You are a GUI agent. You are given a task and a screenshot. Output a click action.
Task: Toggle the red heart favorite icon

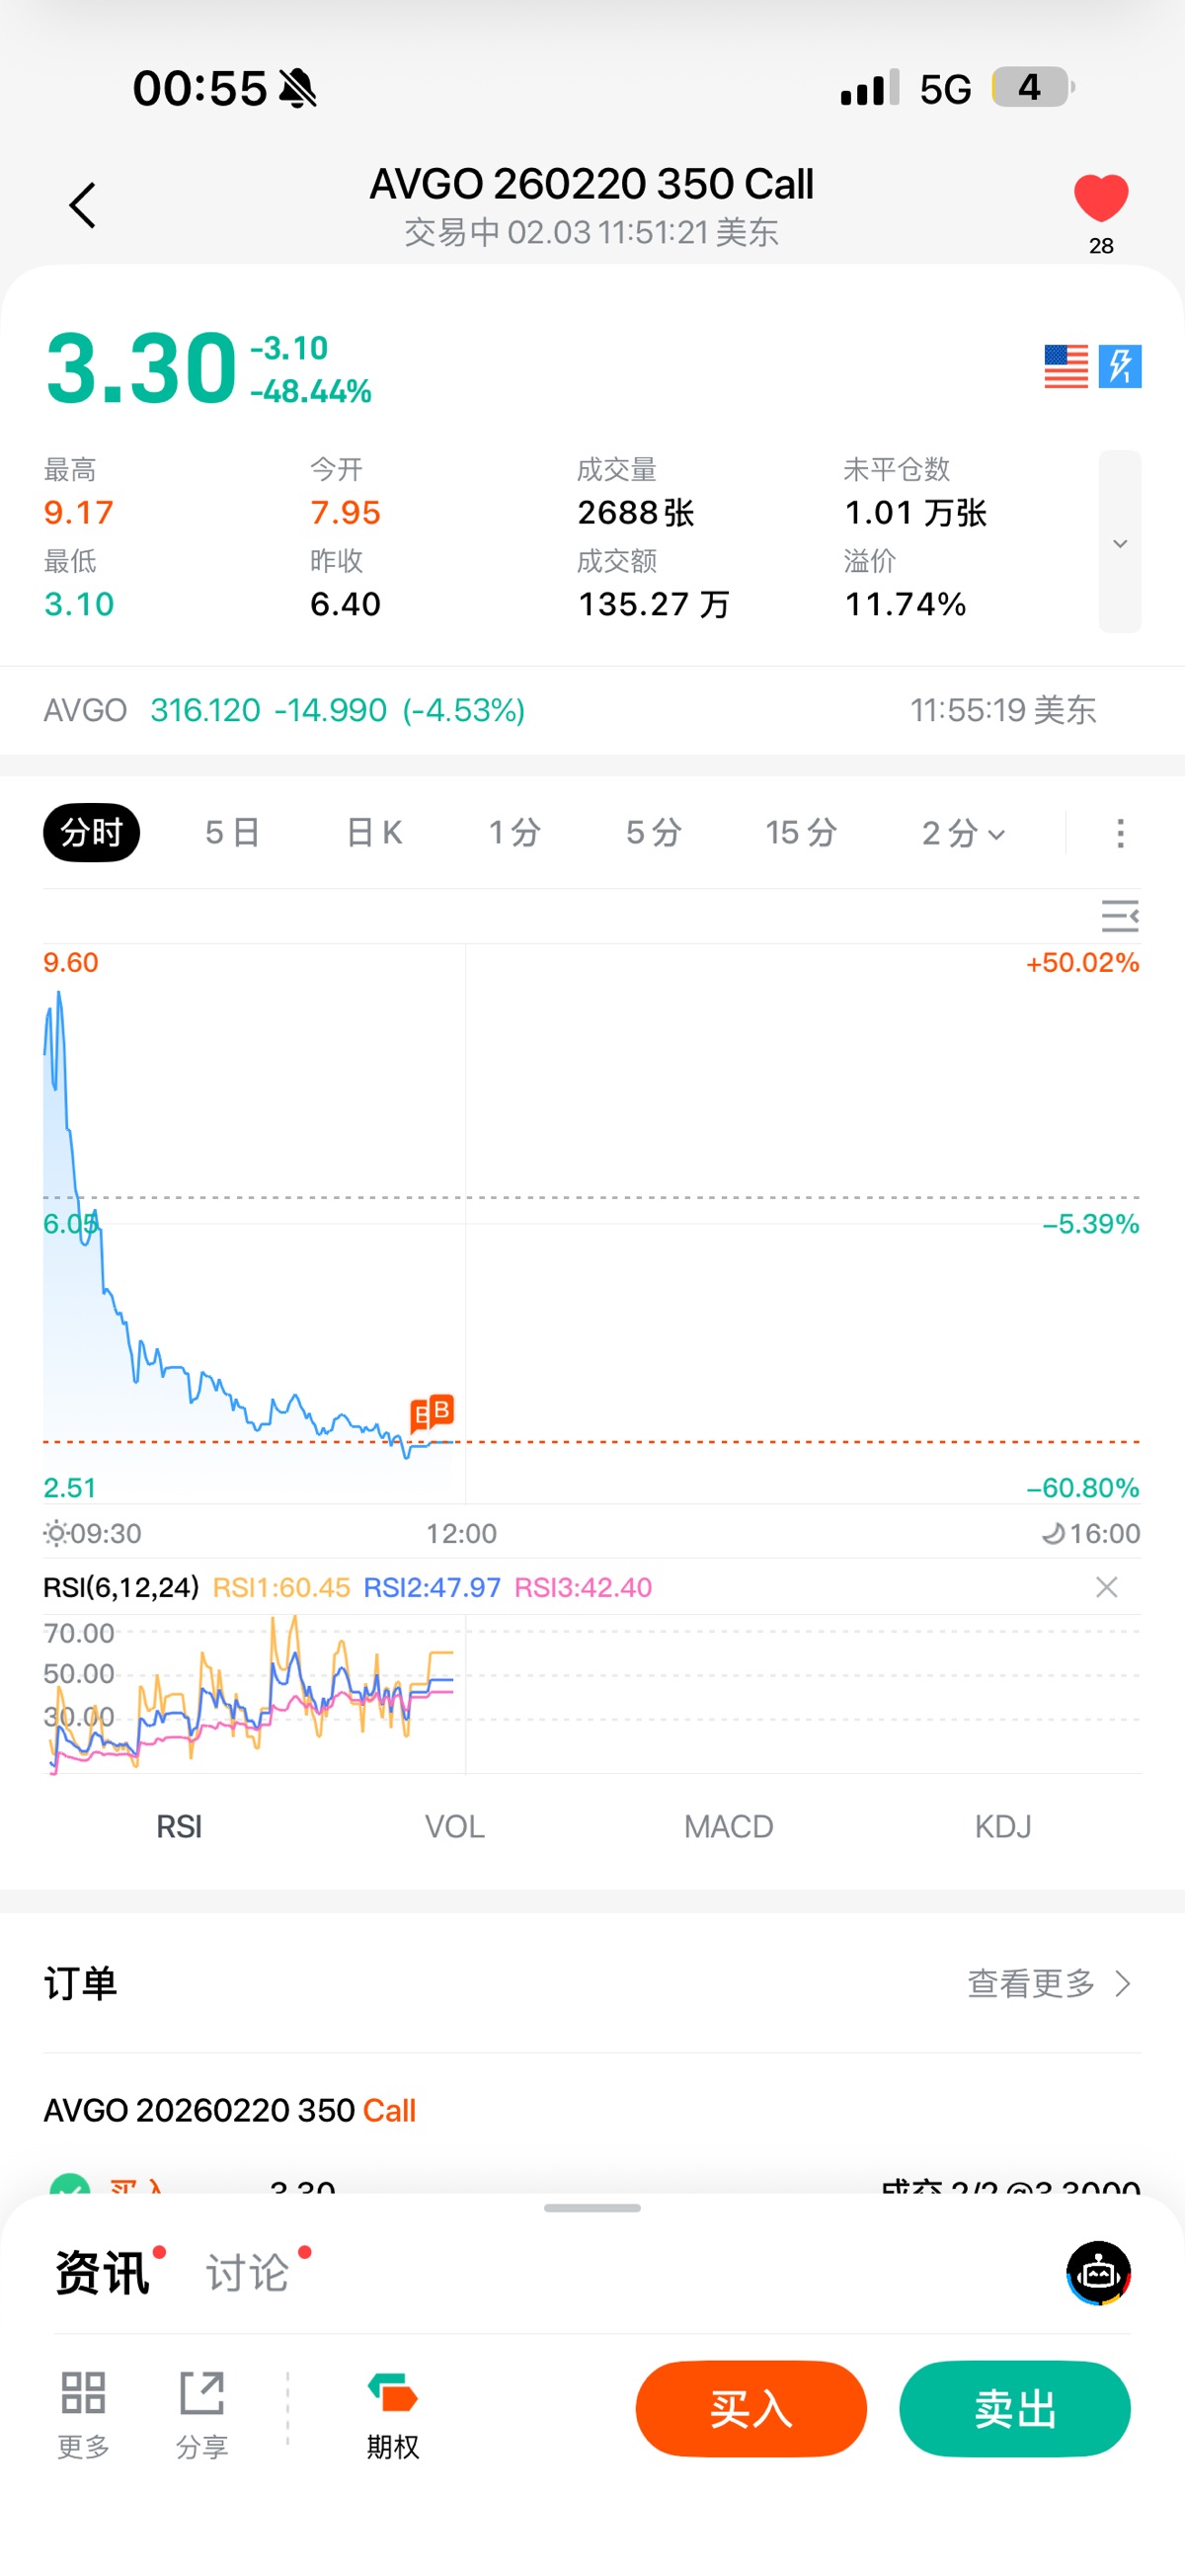pos(1100,198)
